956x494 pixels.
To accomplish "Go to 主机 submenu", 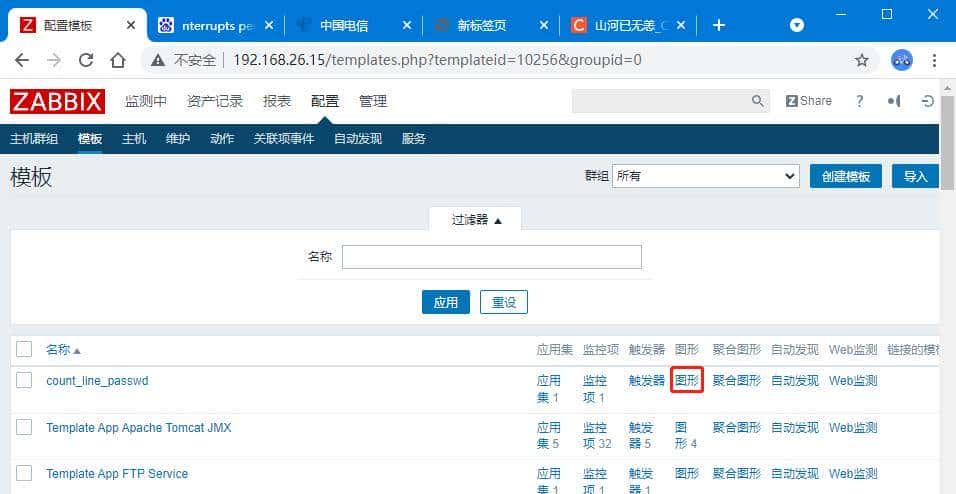I will 134,138.
